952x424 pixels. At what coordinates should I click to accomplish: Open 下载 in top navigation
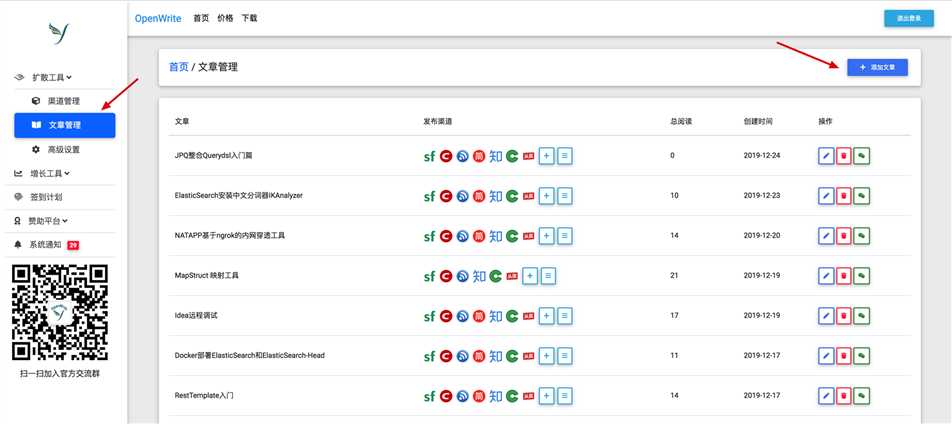click(x=250, y=18)
